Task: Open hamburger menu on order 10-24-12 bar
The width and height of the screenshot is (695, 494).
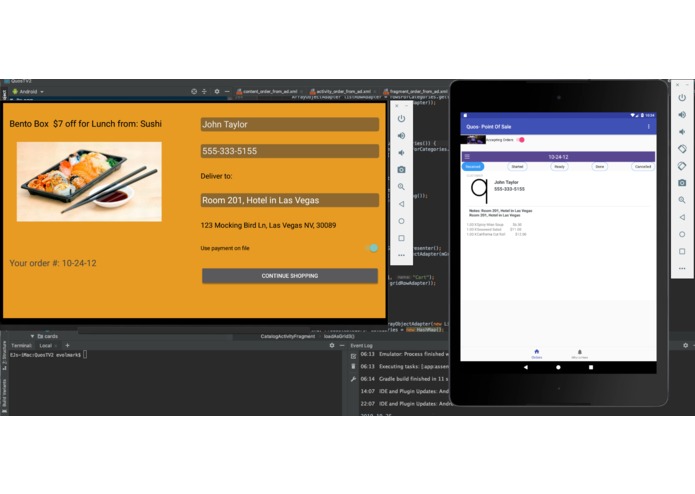Action: click(x=467, y=156)
